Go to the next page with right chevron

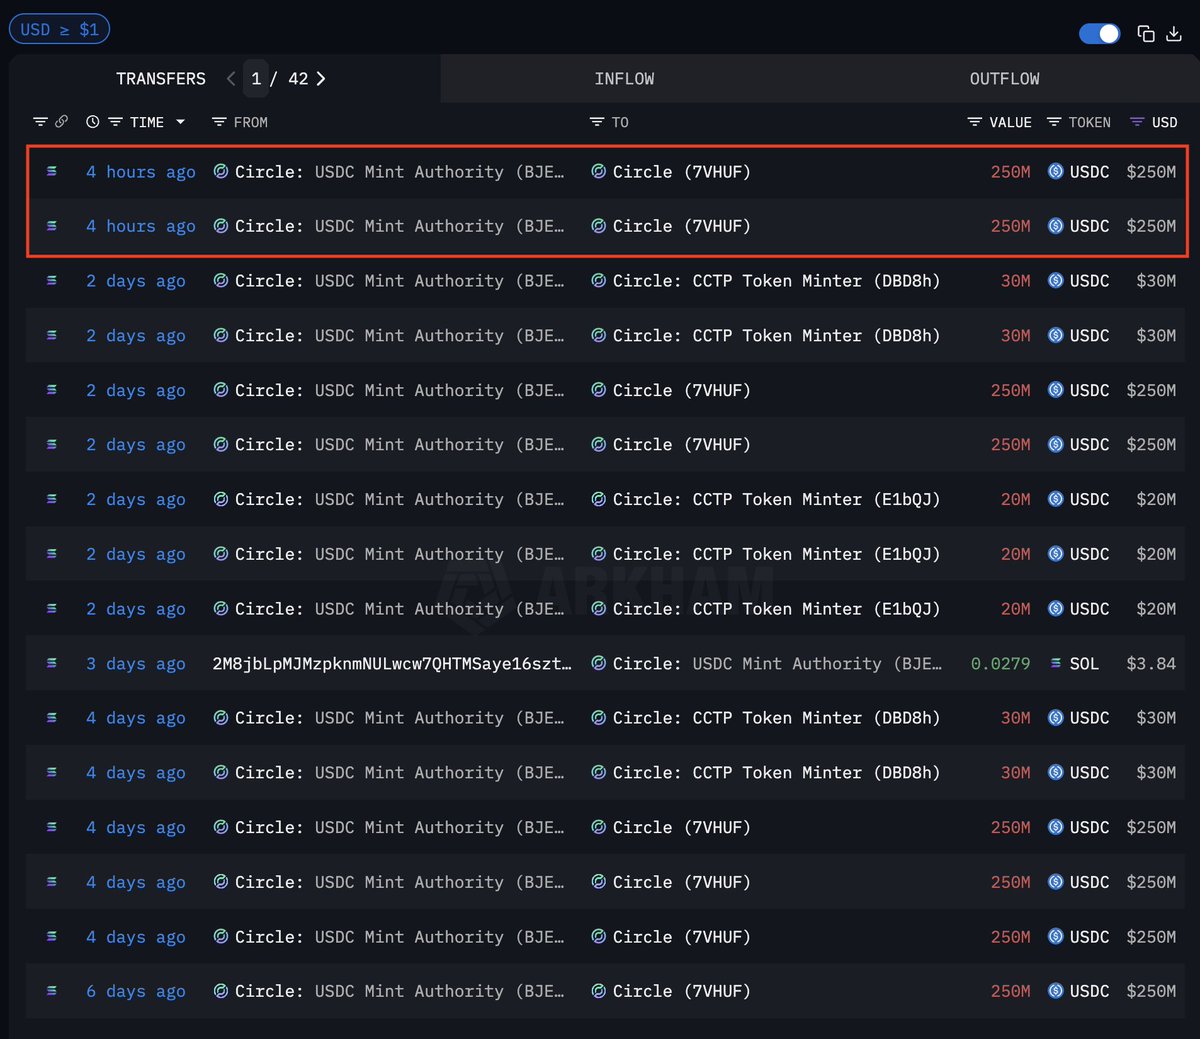(321, 79)
